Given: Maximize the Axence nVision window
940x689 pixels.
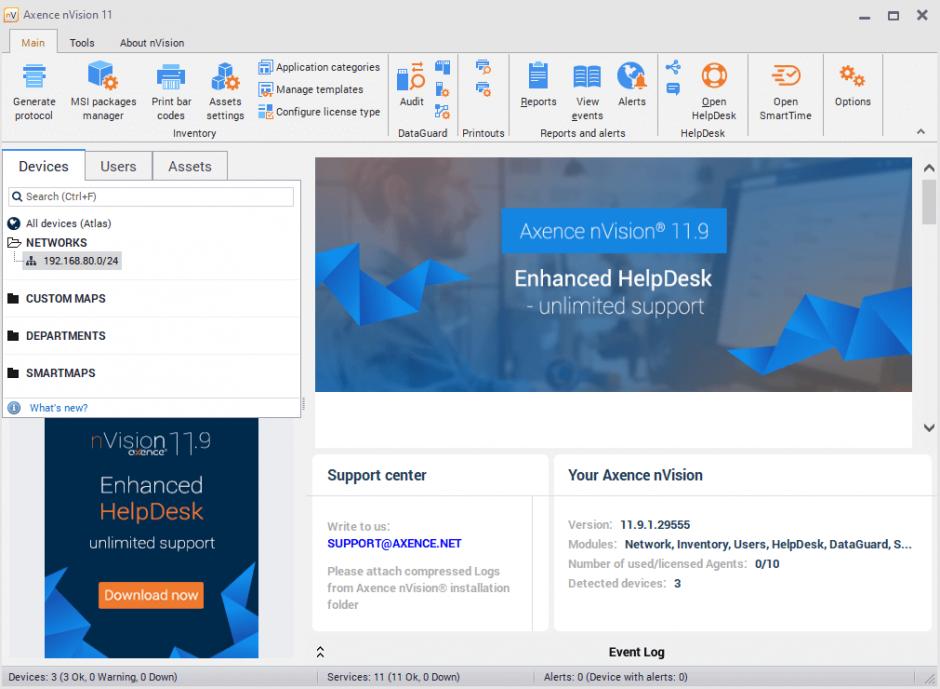Looking at the screenshot, I should 893,16.
